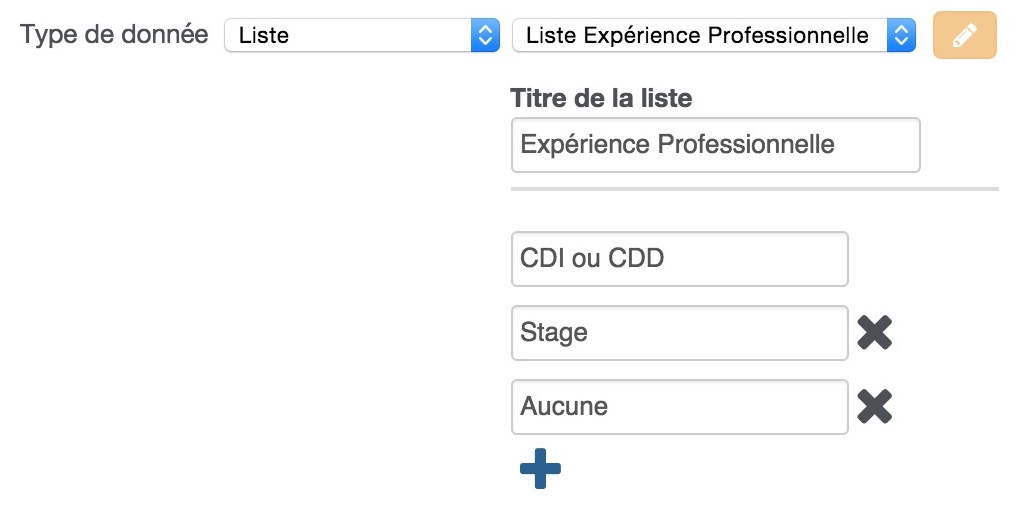Add a new list item with plus icon
1021x511 pixels.
pyautogui.click(x=540, y=468)
